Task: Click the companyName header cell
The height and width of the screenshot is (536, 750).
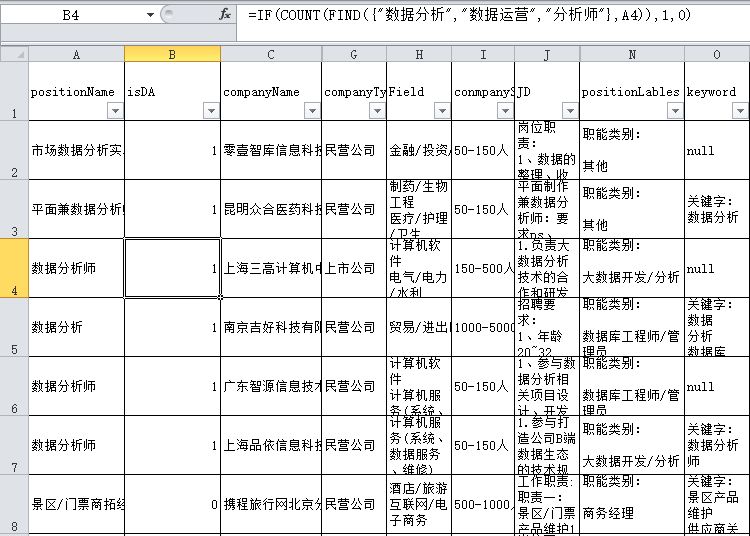Action: pyautogui.click(x=271, y=91)
